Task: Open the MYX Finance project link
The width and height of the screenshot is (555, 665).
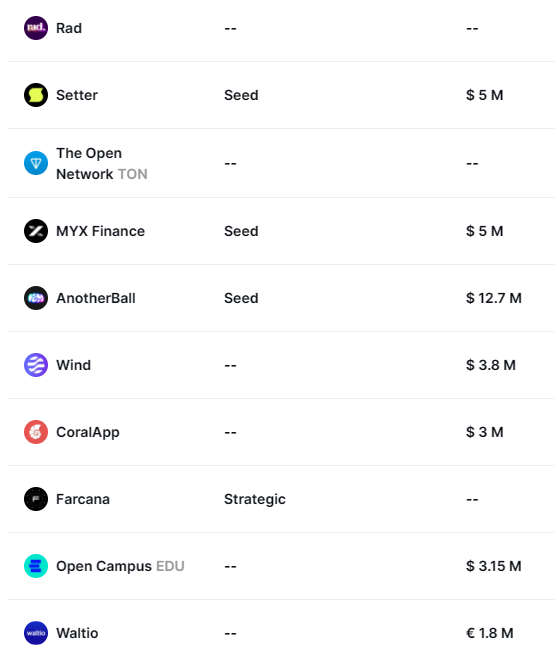Action: click(100, 231)
